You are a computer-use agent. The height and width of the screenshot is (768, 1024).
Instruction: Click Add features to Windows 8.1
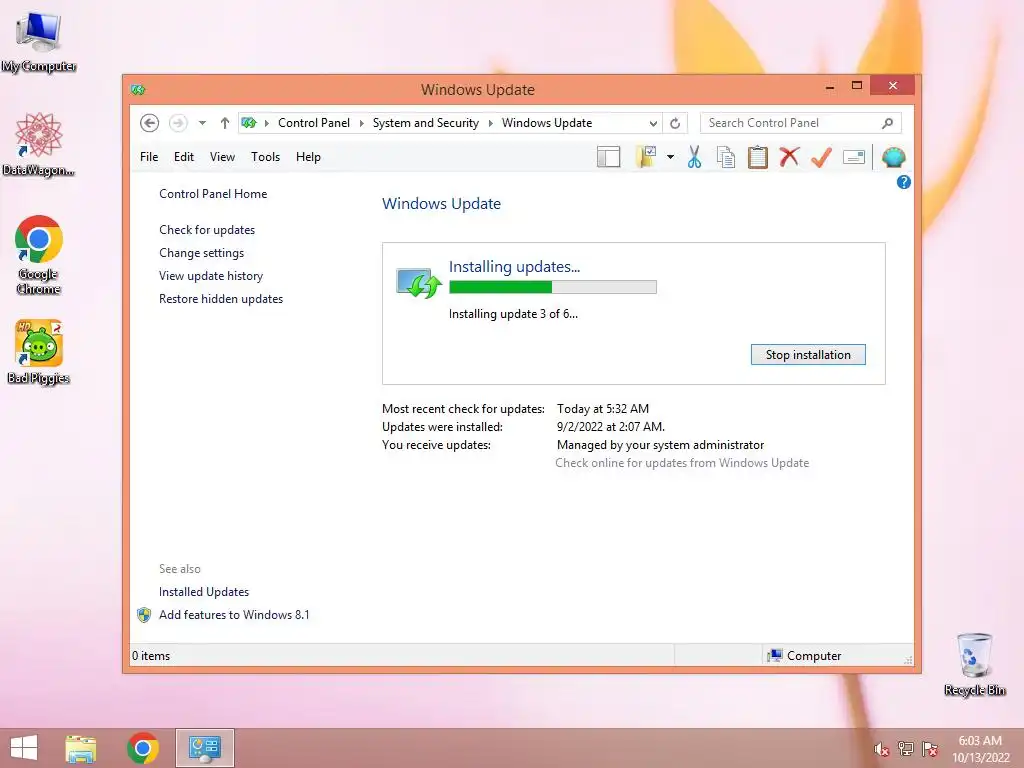[234, 615]
